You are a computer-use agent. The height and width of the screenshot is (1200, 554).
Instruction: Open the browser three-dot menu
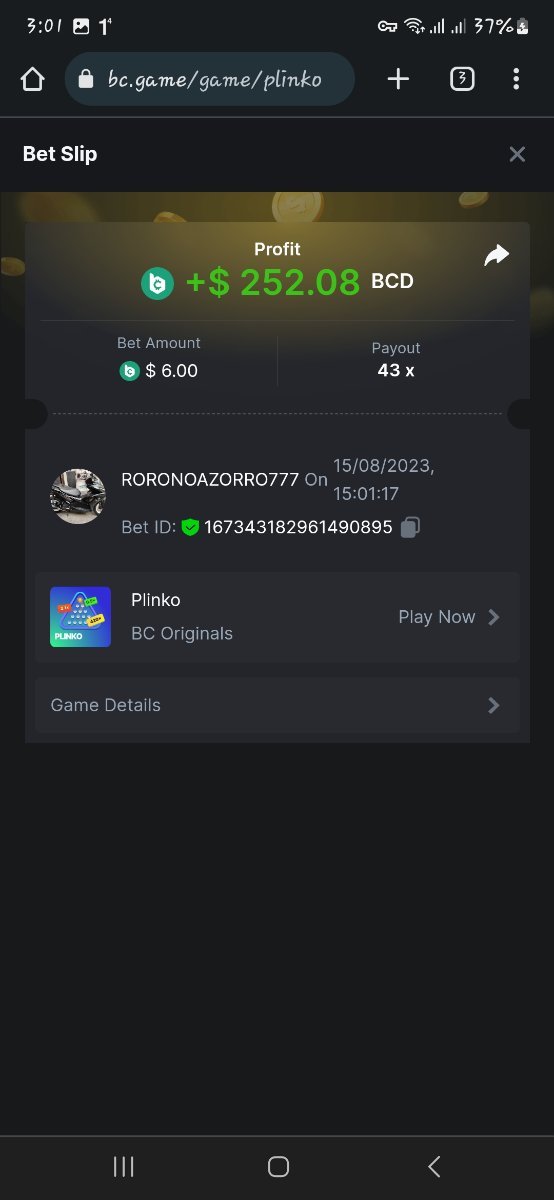pos(516,79)
